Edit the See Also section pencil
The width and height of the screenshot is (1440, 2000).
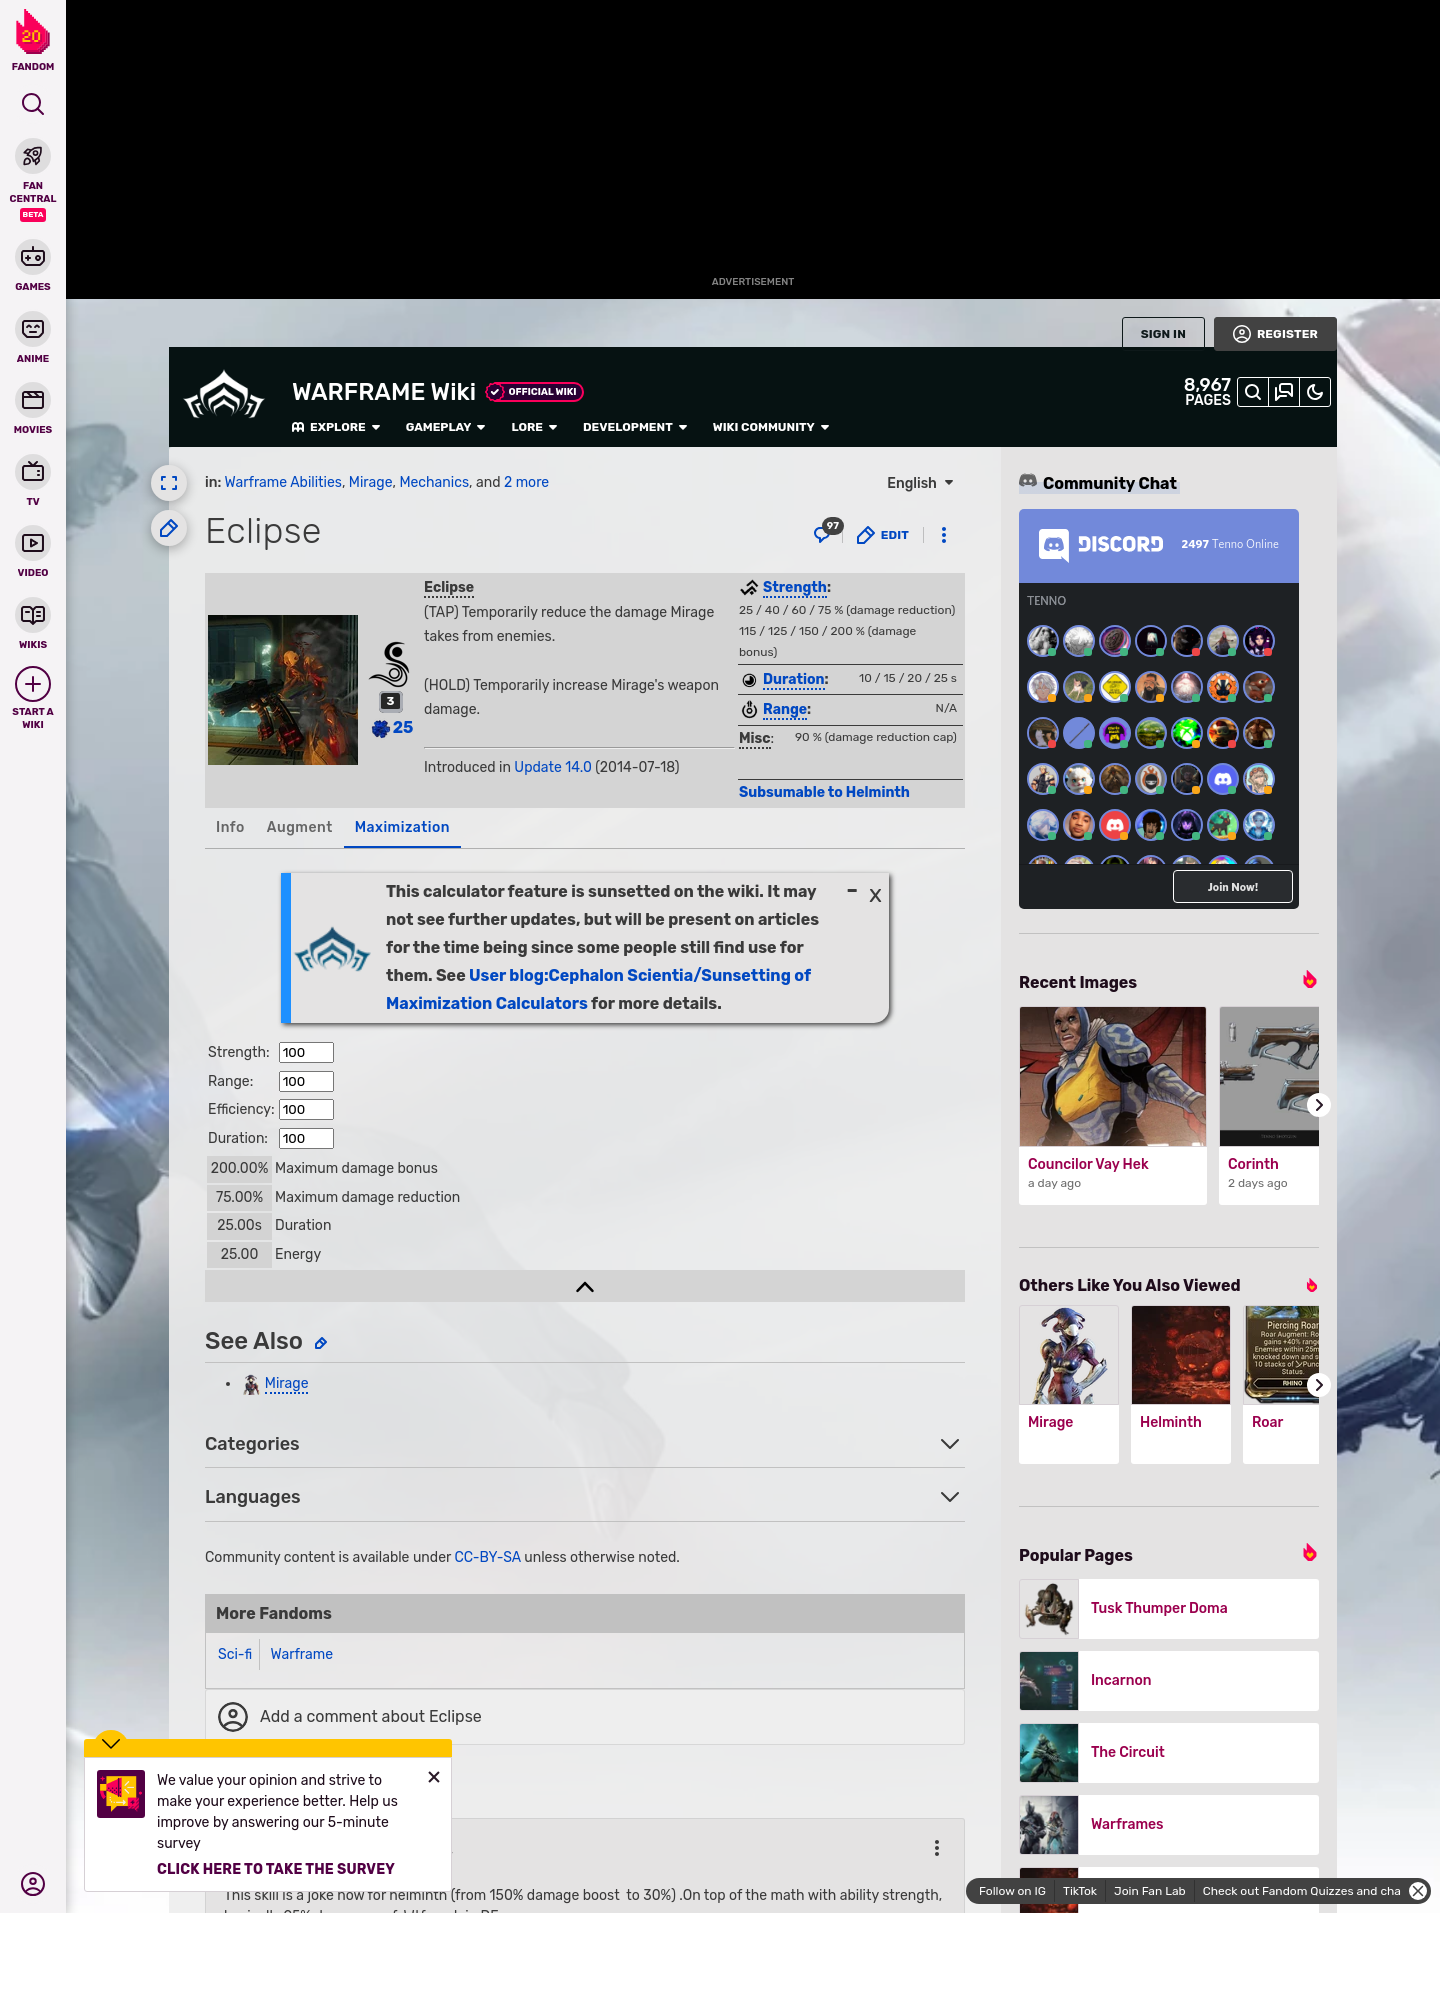[321, 1343]
